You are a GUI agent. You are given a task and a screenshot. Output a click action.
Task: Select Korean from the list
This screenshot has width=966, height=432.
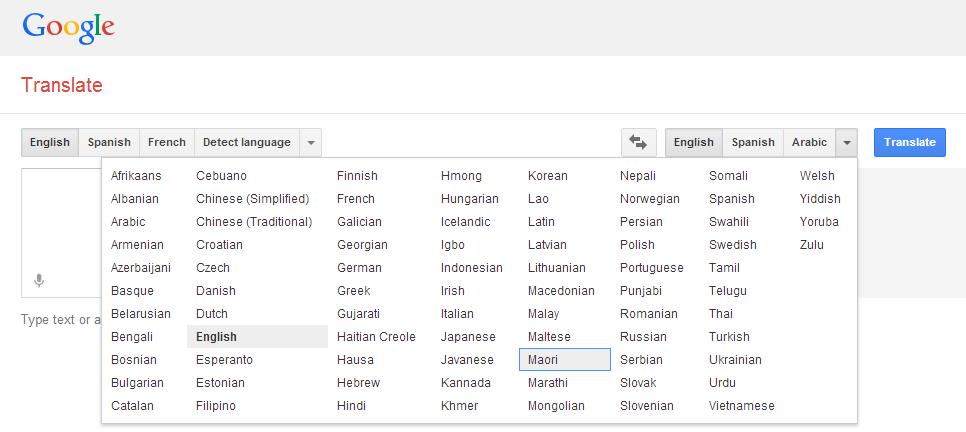548,176
